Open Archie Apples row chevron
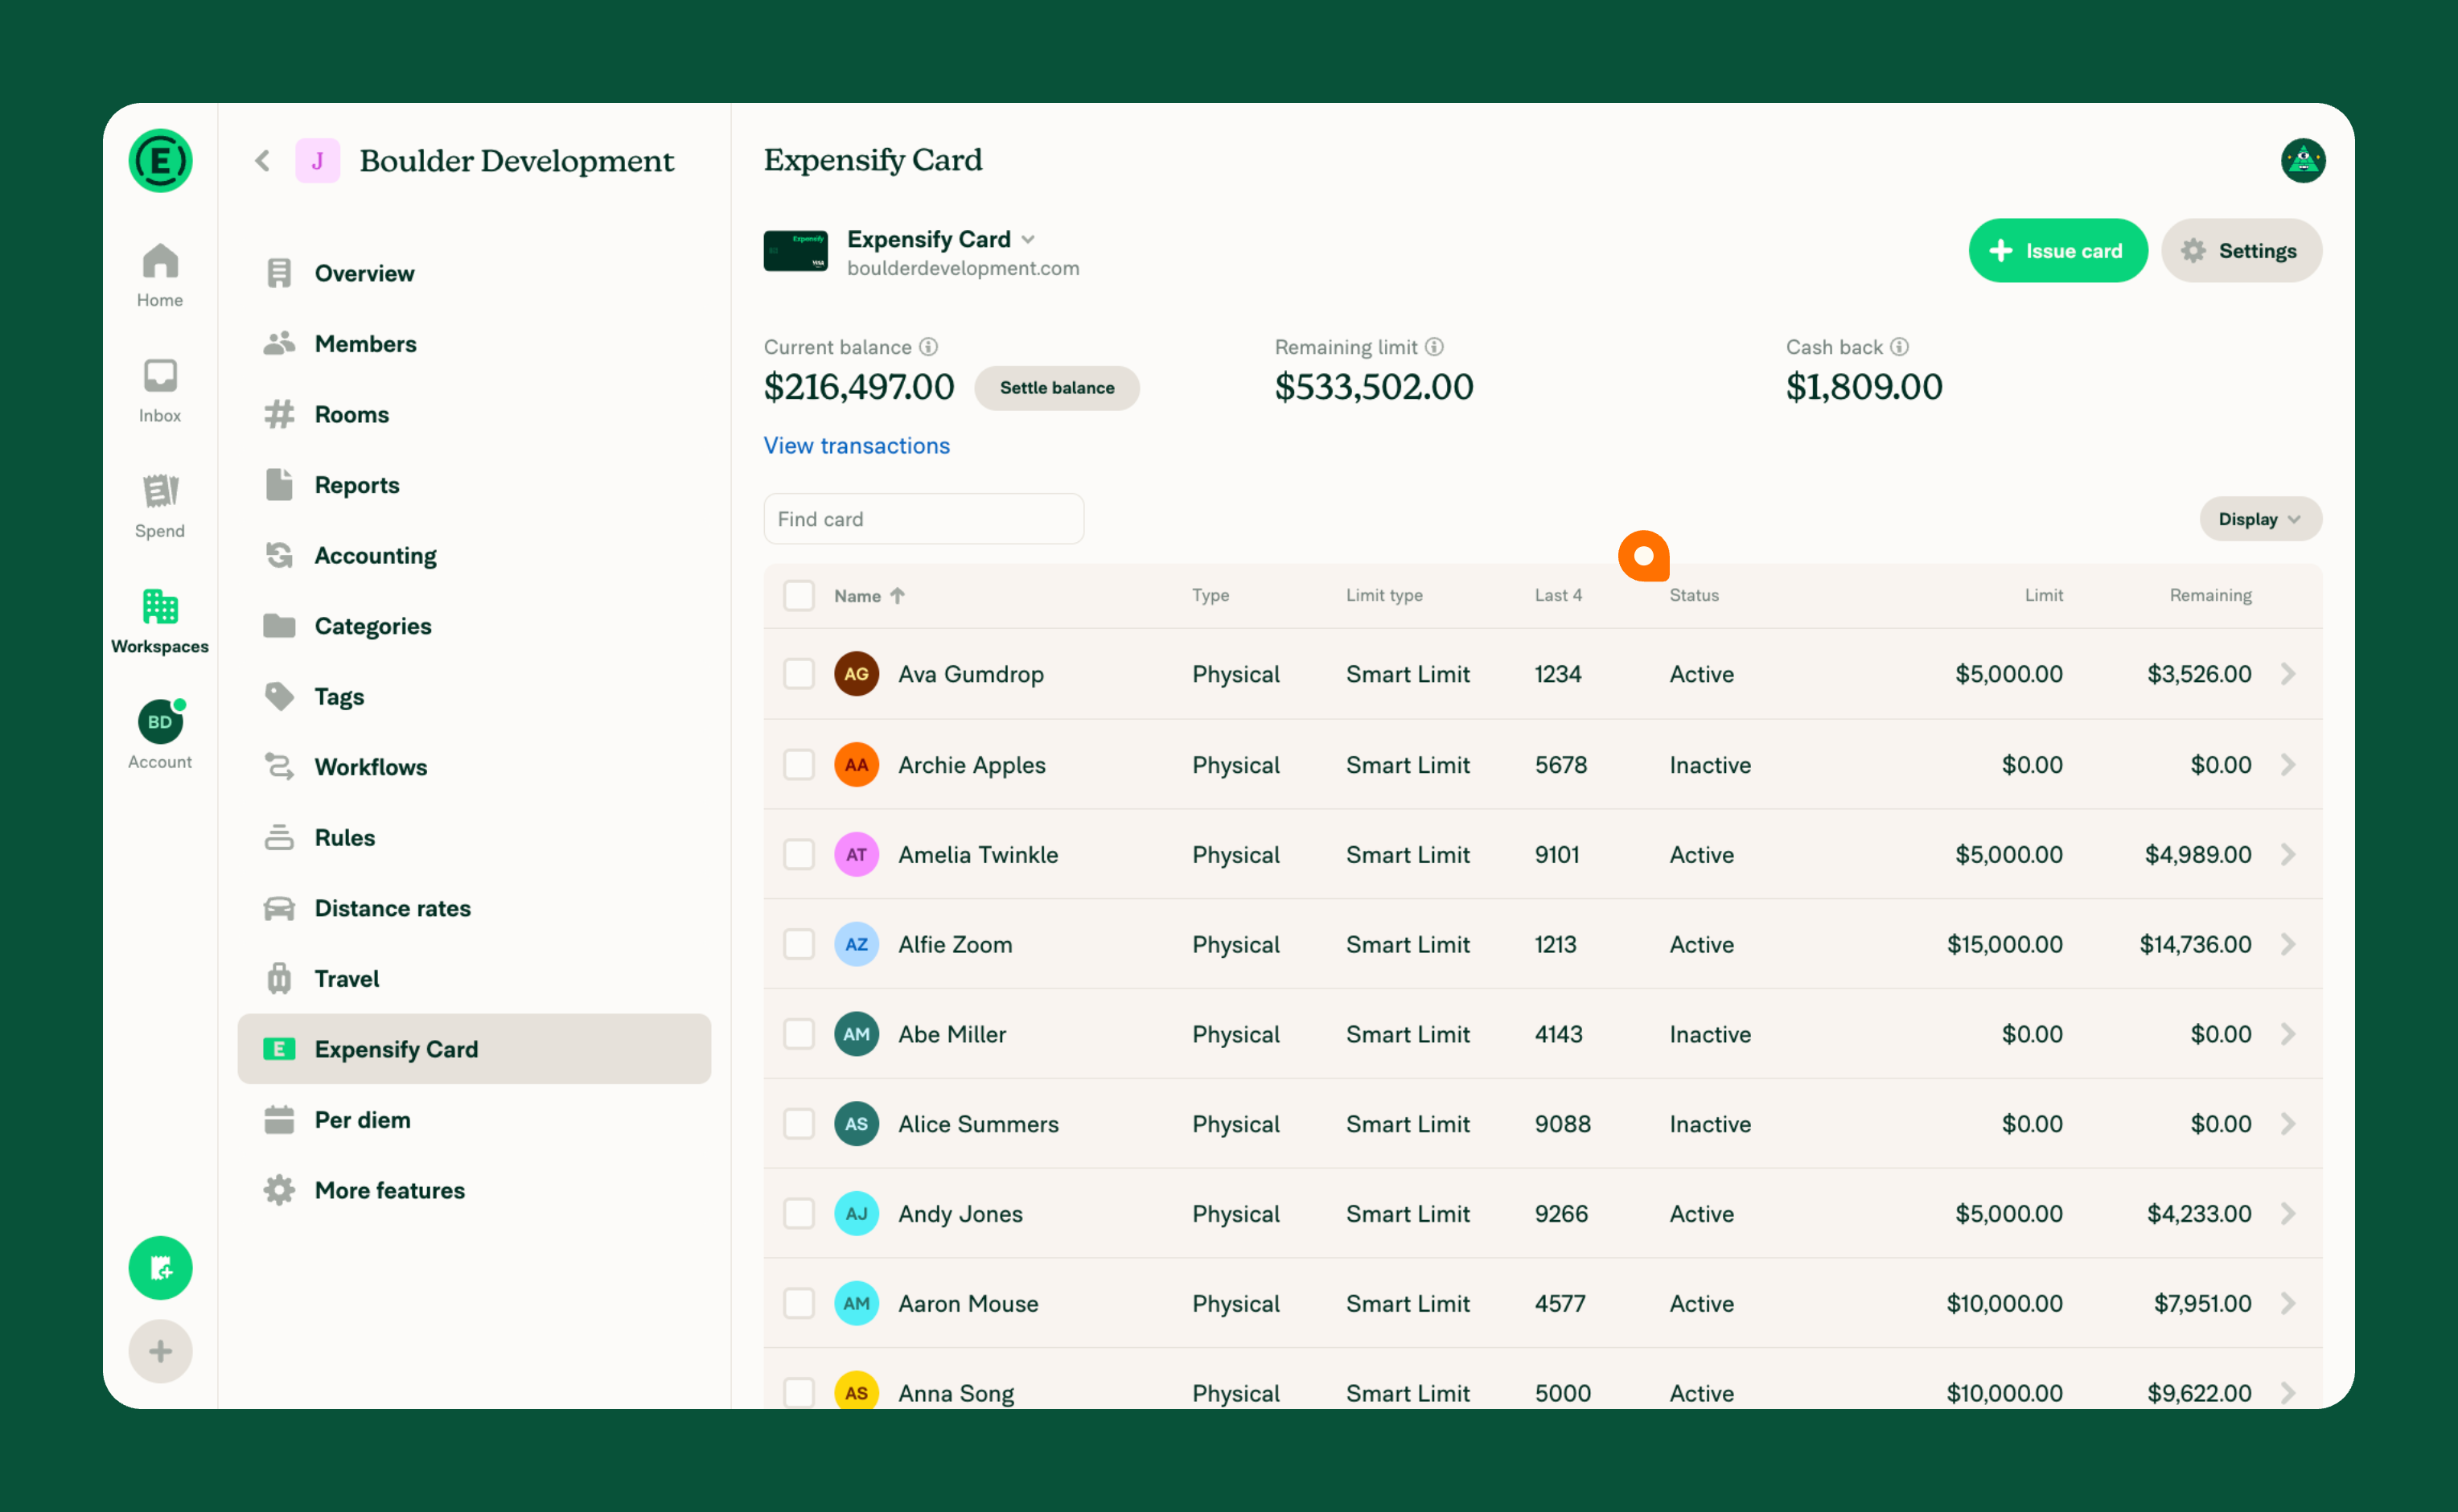The width and height of the screenshot is (2458, 1512). coord(2288,765)
